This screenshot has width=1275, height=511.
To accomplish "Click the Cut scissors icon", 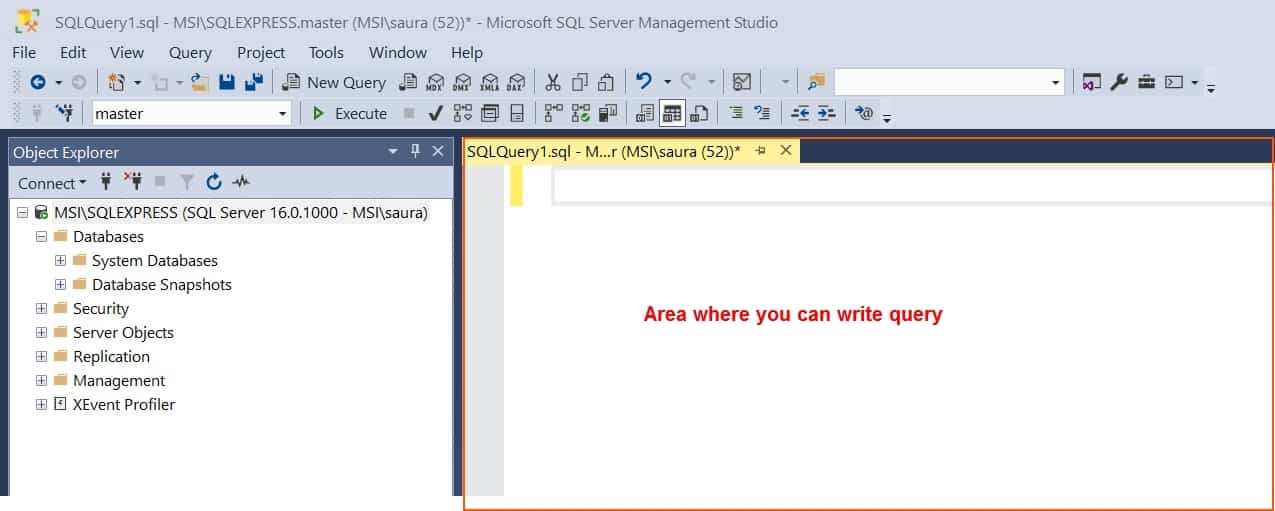I will point(553,82).
